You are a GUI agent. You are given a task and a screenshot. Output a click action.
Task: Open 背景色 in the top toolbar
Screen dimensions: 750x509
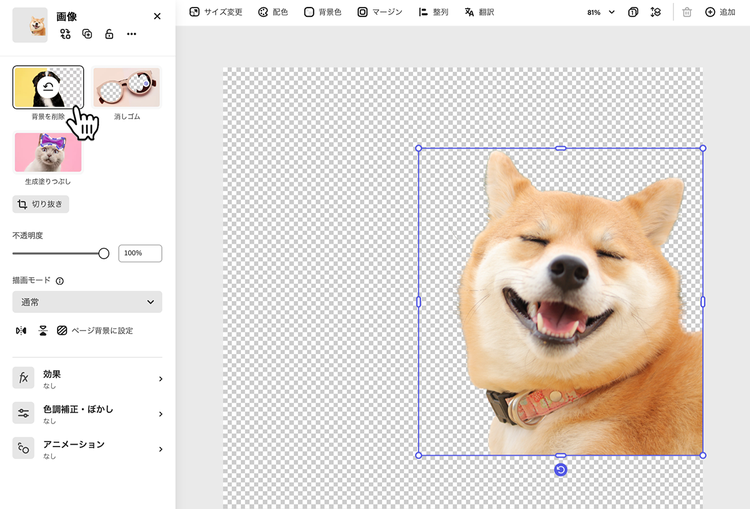click(x=323, y=12)
